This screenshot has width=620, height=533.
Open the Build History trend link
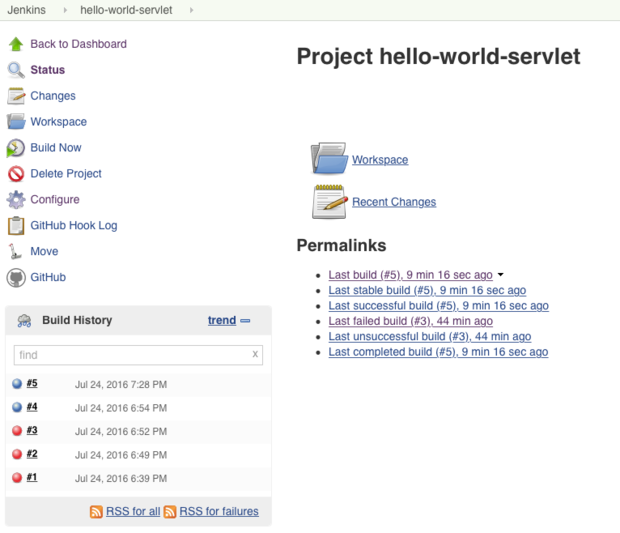click(x=222, y=320)
